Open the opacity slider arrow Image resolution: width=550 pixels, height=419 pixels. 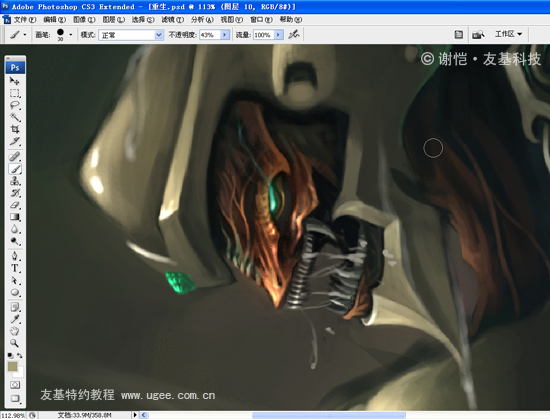point(225,35)
